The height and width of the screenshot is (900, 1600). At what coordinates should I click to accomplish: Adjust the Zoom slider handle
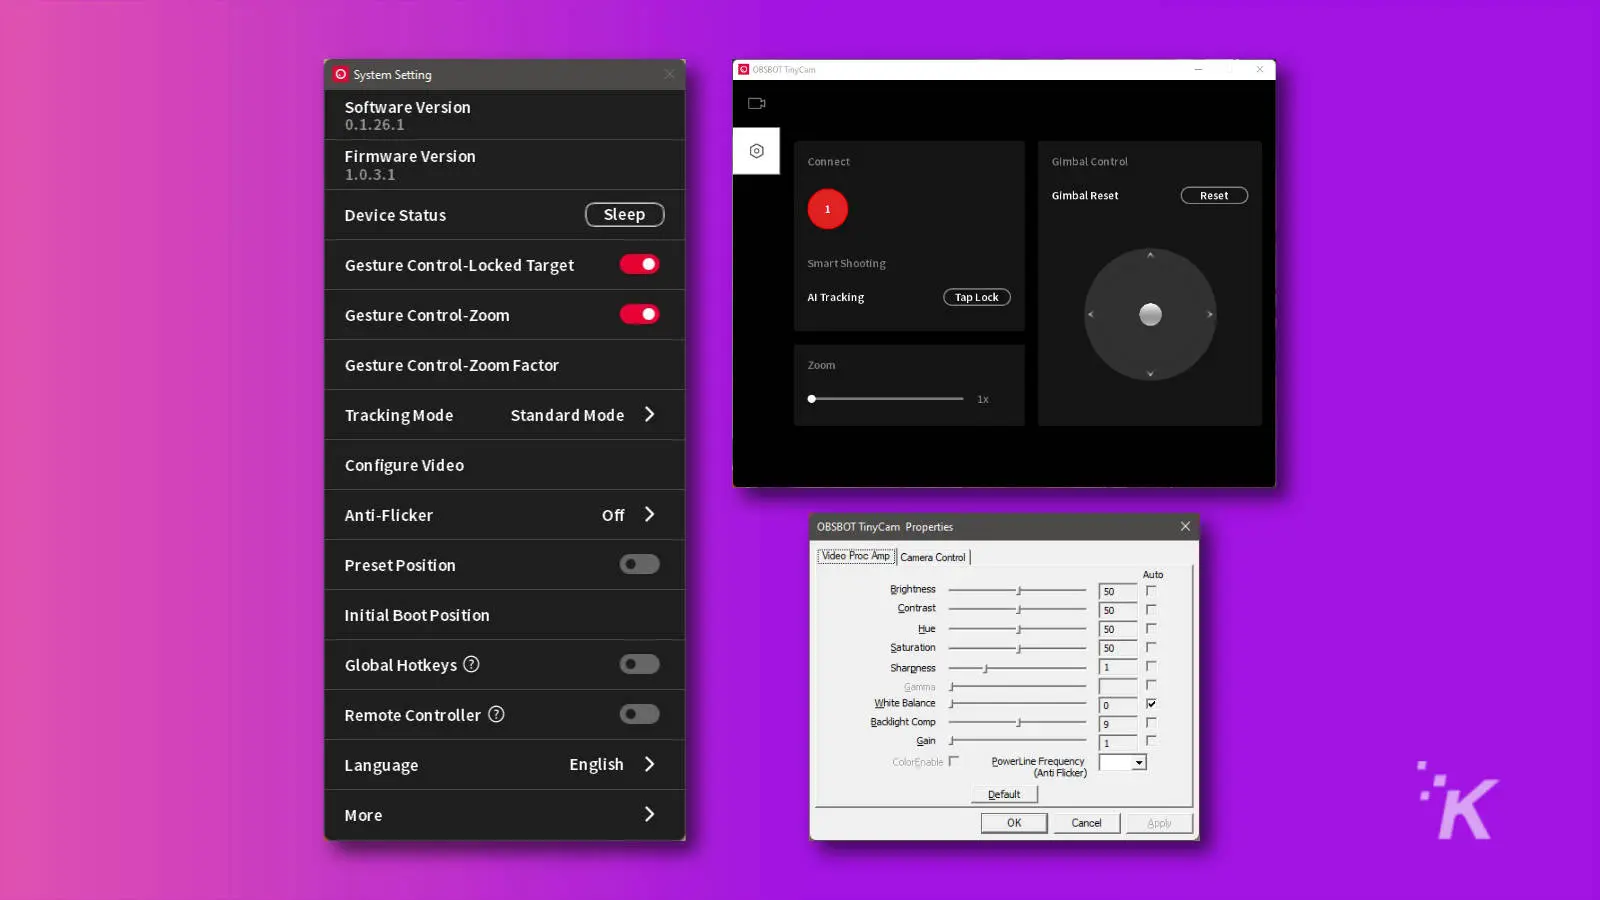[x=812, y=399]
